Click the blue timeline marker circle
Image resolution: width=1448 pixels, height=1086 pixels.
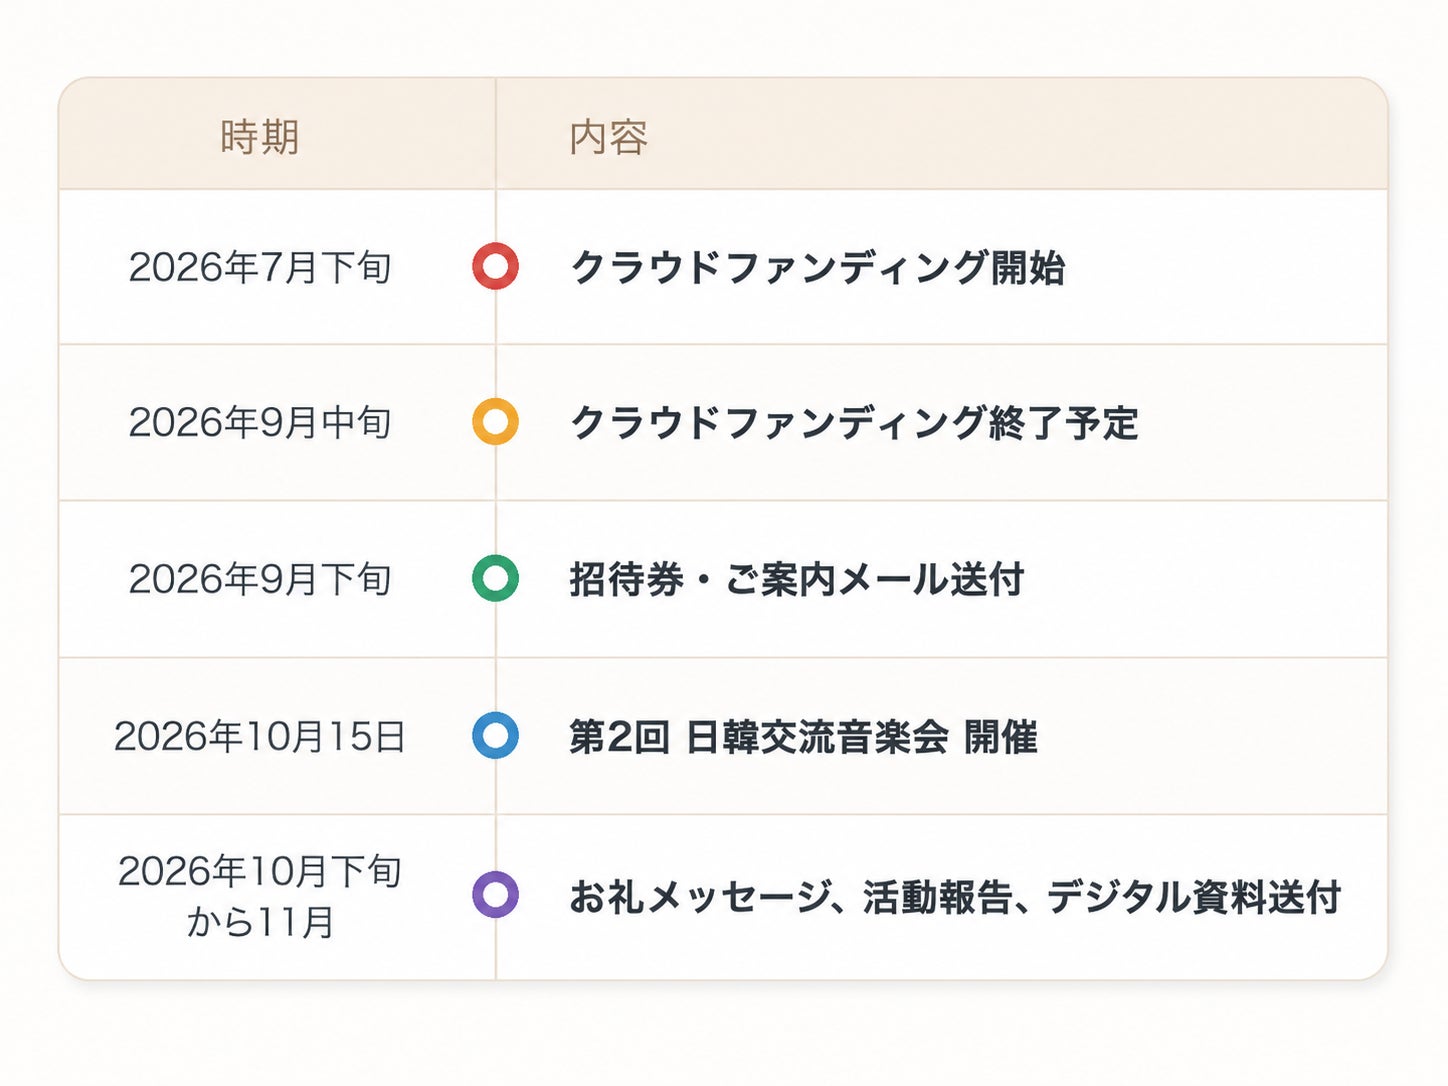495,736
